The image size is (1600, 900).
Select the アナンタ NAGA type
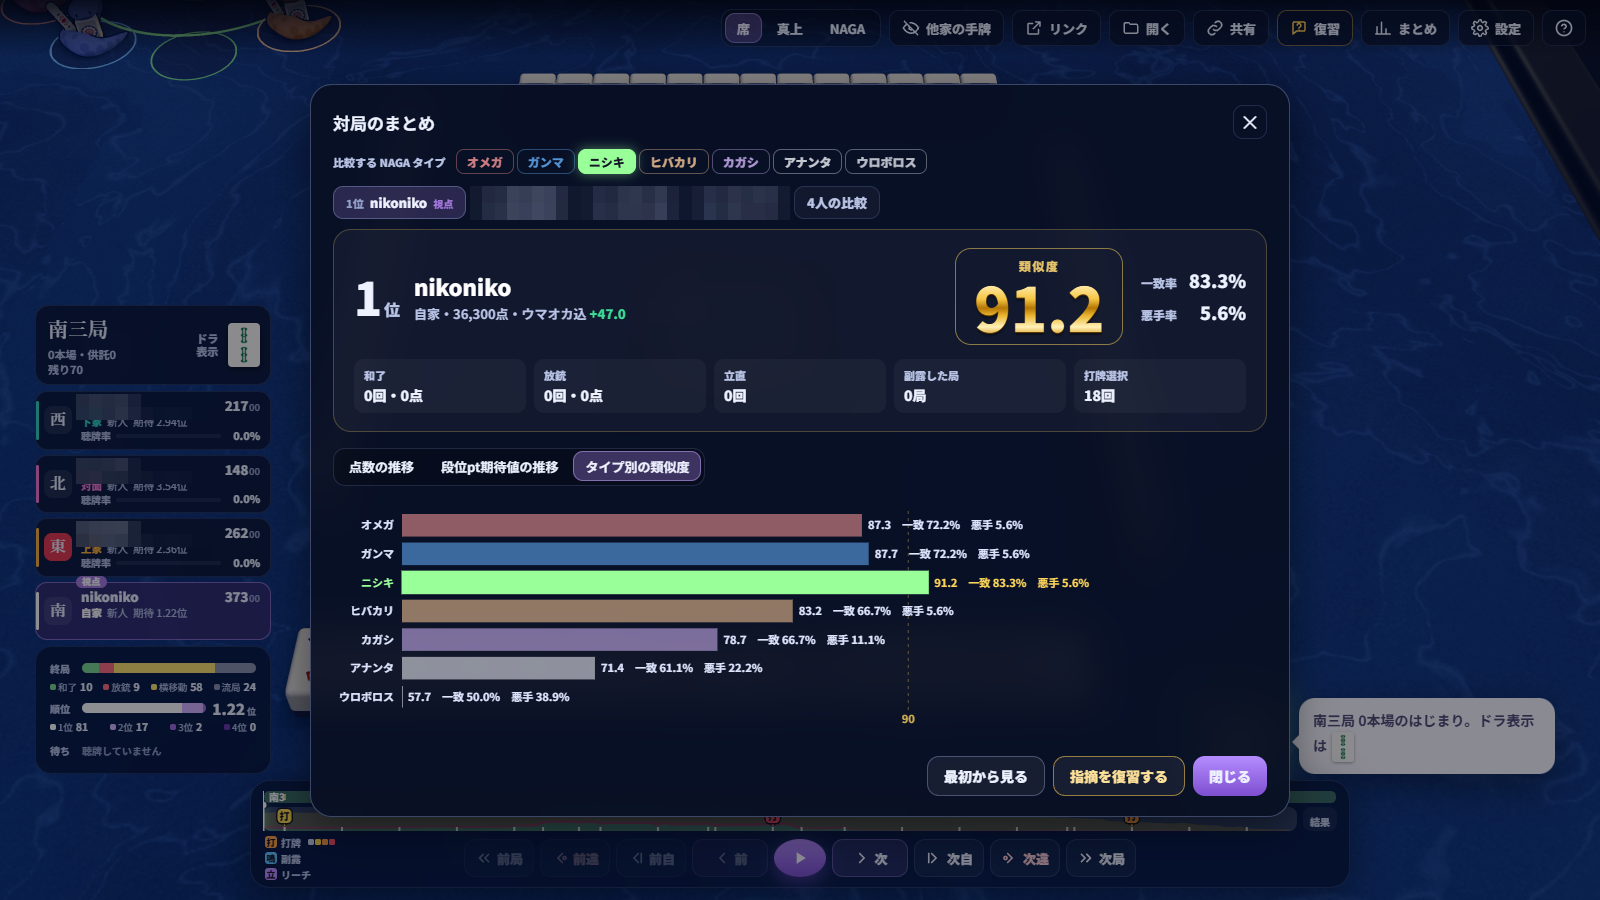807,162
